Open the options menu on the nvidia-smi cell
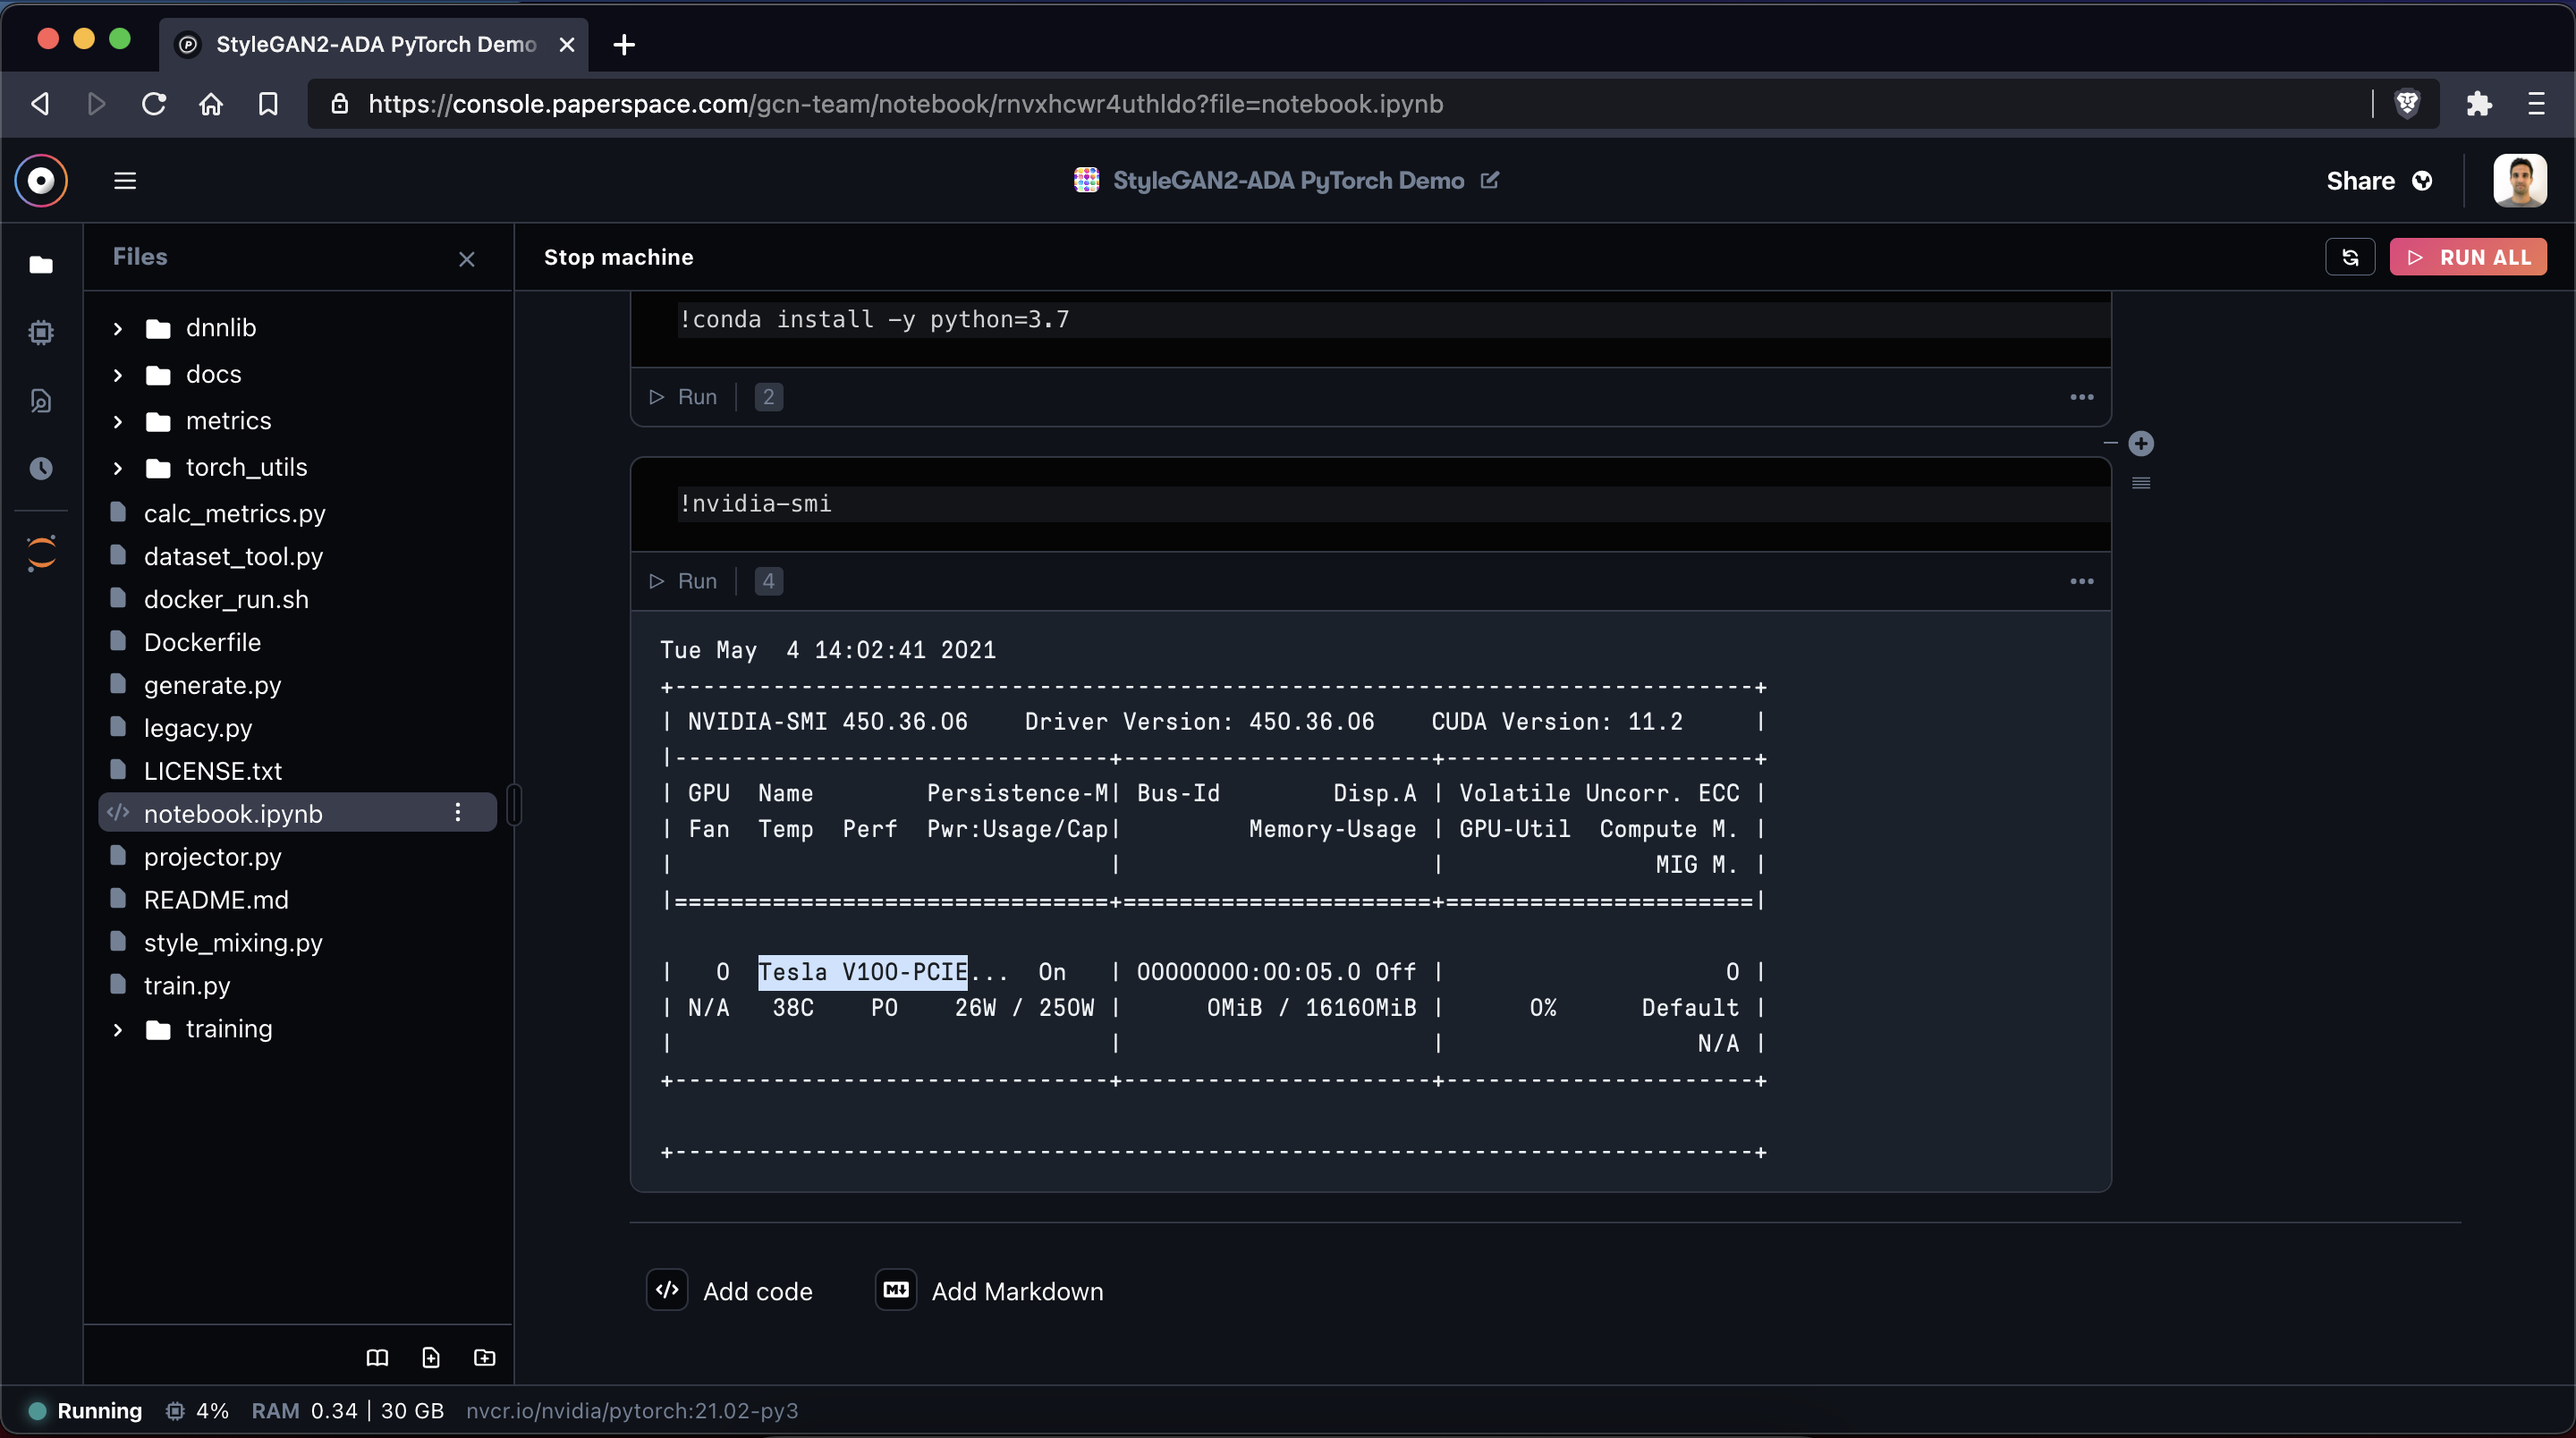Image resolution: width=2576 pixels, height=1438 pixels. coord(2082,581)
